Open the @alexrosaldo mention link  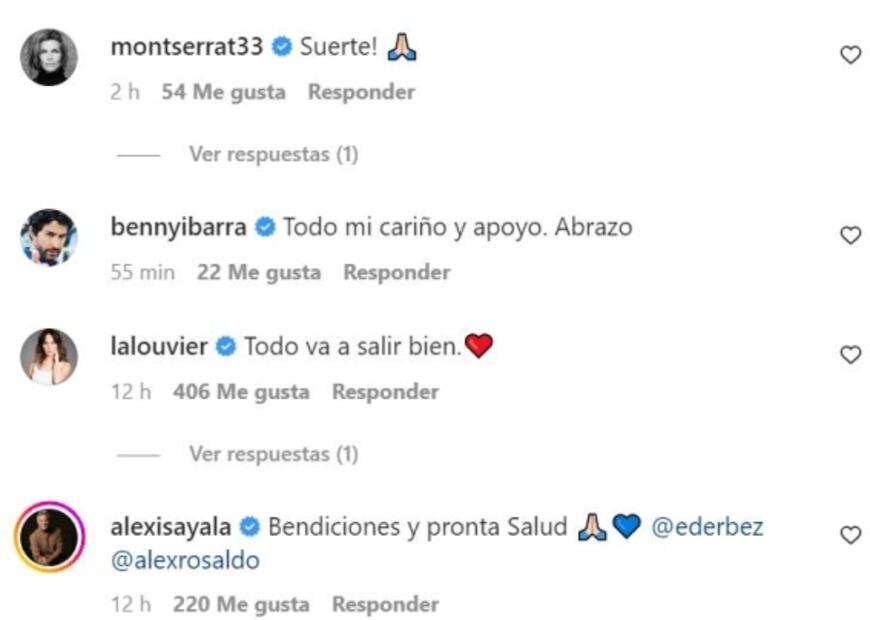coord(185,561)
